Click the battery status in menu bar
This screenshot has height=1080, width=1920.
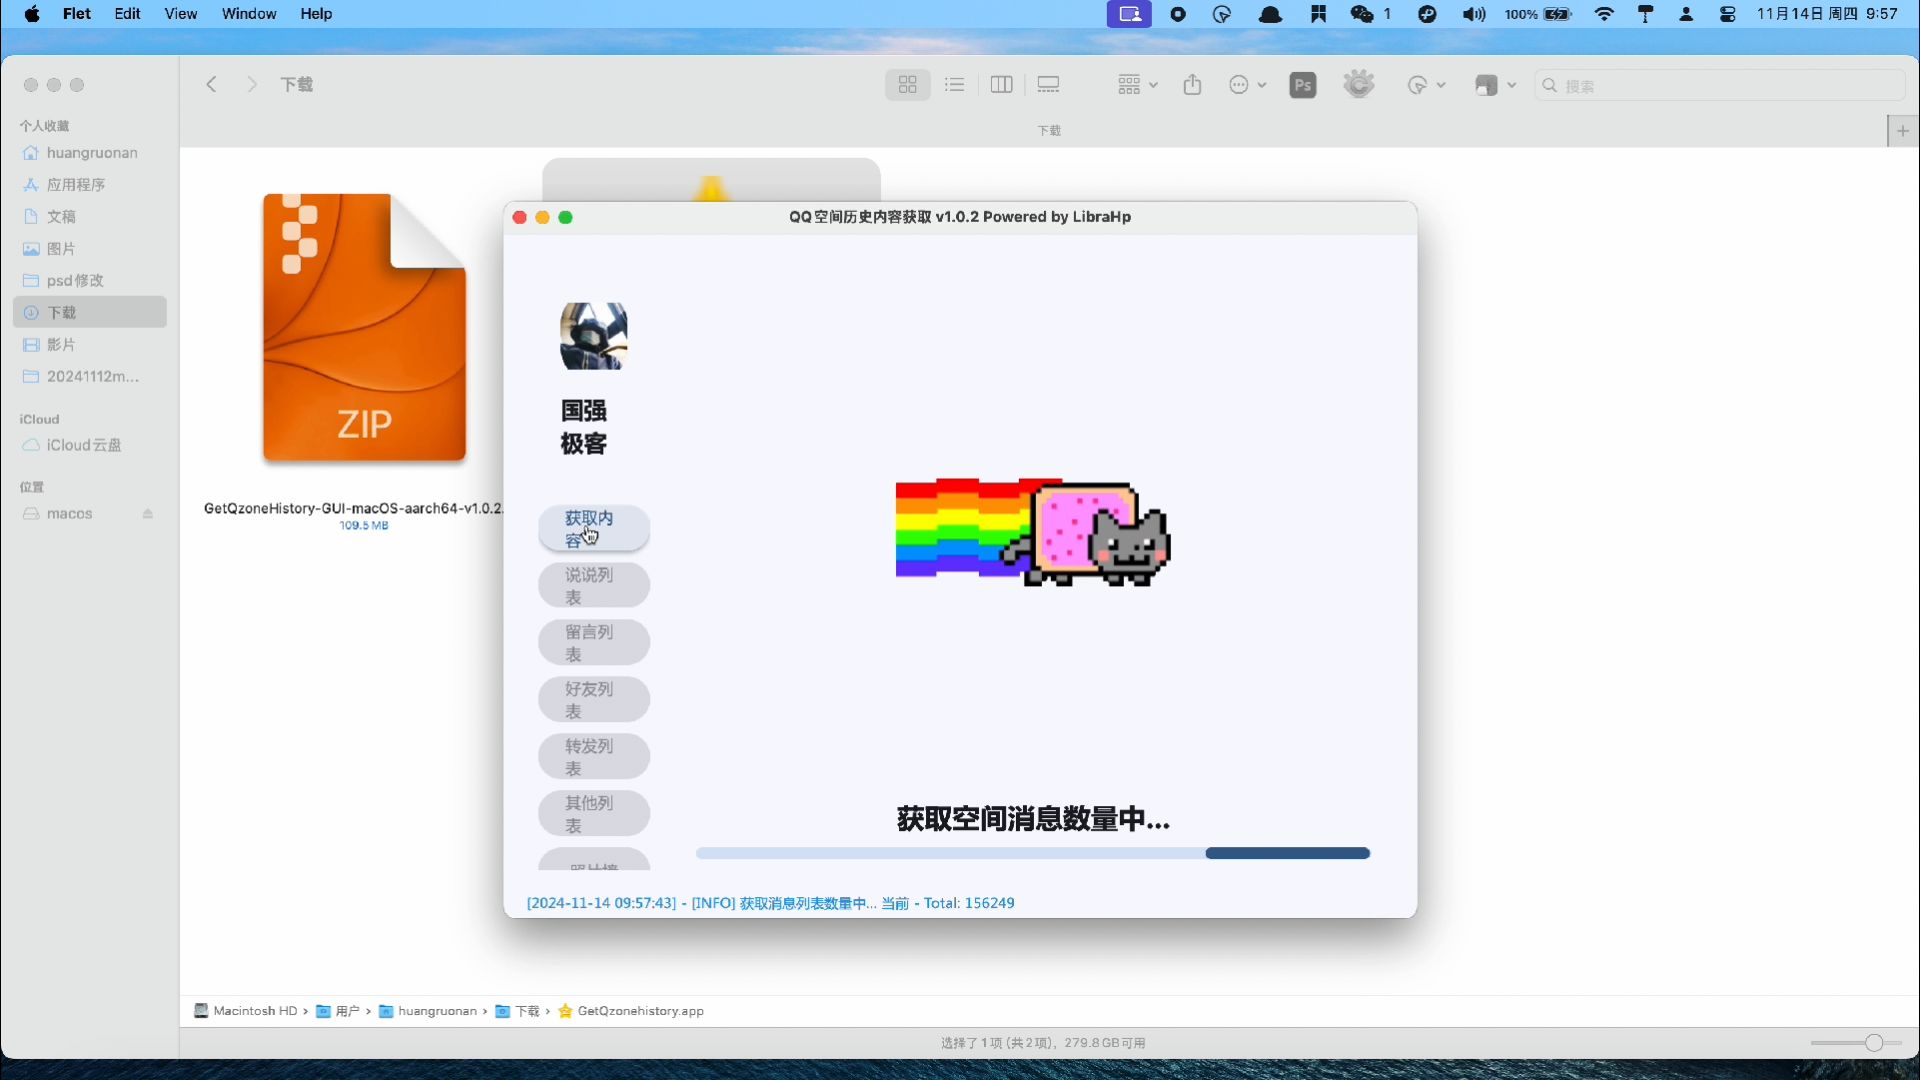click(x=1538, y=14)
